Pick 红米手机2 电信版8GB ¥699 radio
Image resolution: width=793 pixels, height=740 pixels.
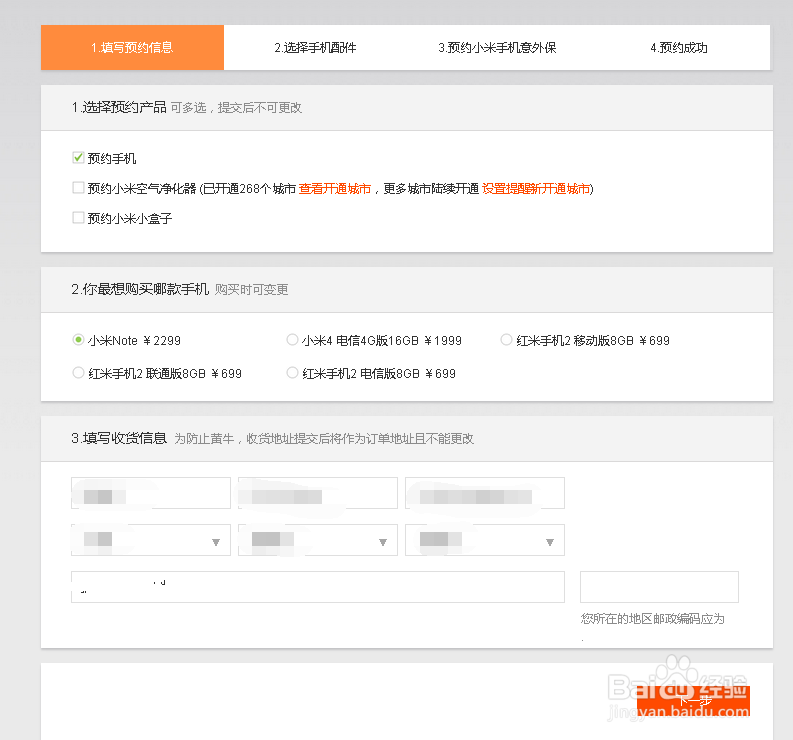[x=292, y=373]
